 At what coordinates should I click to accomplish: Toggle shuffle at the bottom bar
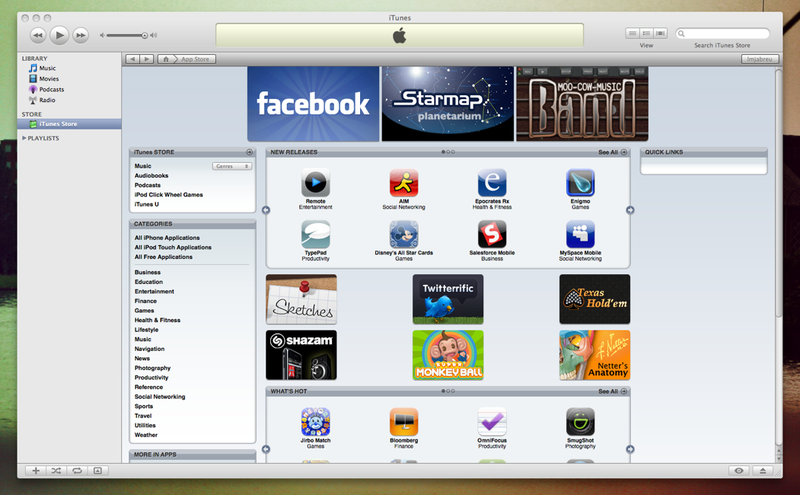pyautogui.click(x=56, y=471)
